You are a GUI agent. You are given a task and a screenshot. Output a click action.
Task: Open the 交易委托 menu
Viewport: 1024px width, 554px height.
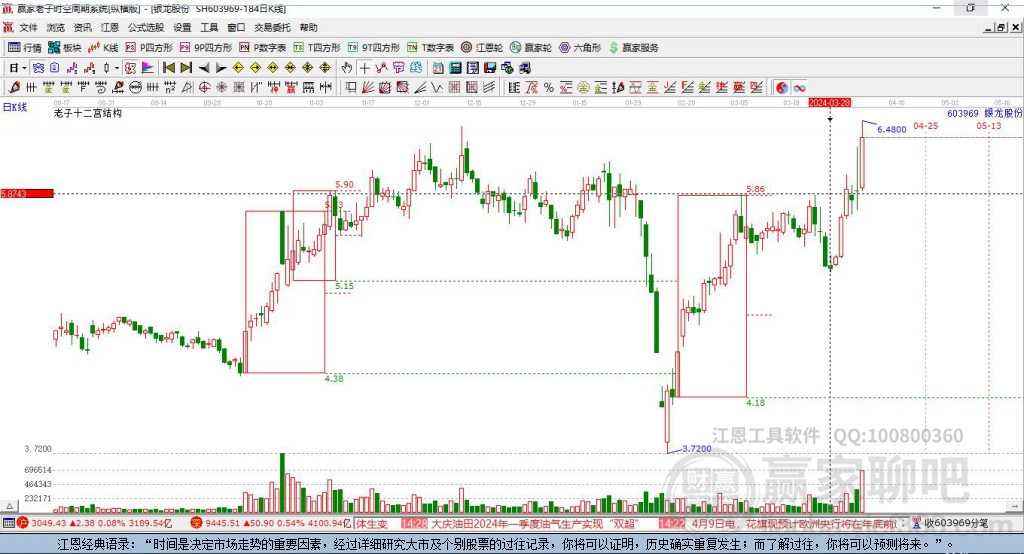pos(272,27)
